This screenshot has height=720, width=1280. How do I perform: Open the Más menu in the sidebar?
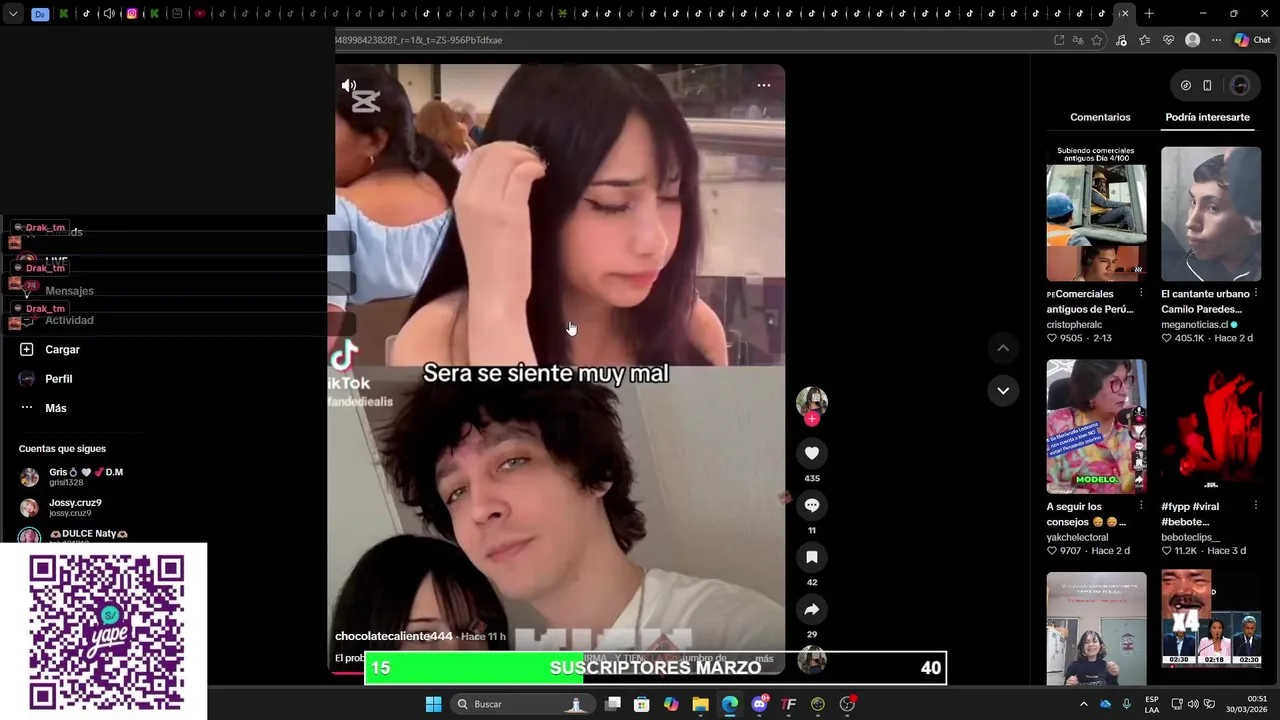coord(55,408)
